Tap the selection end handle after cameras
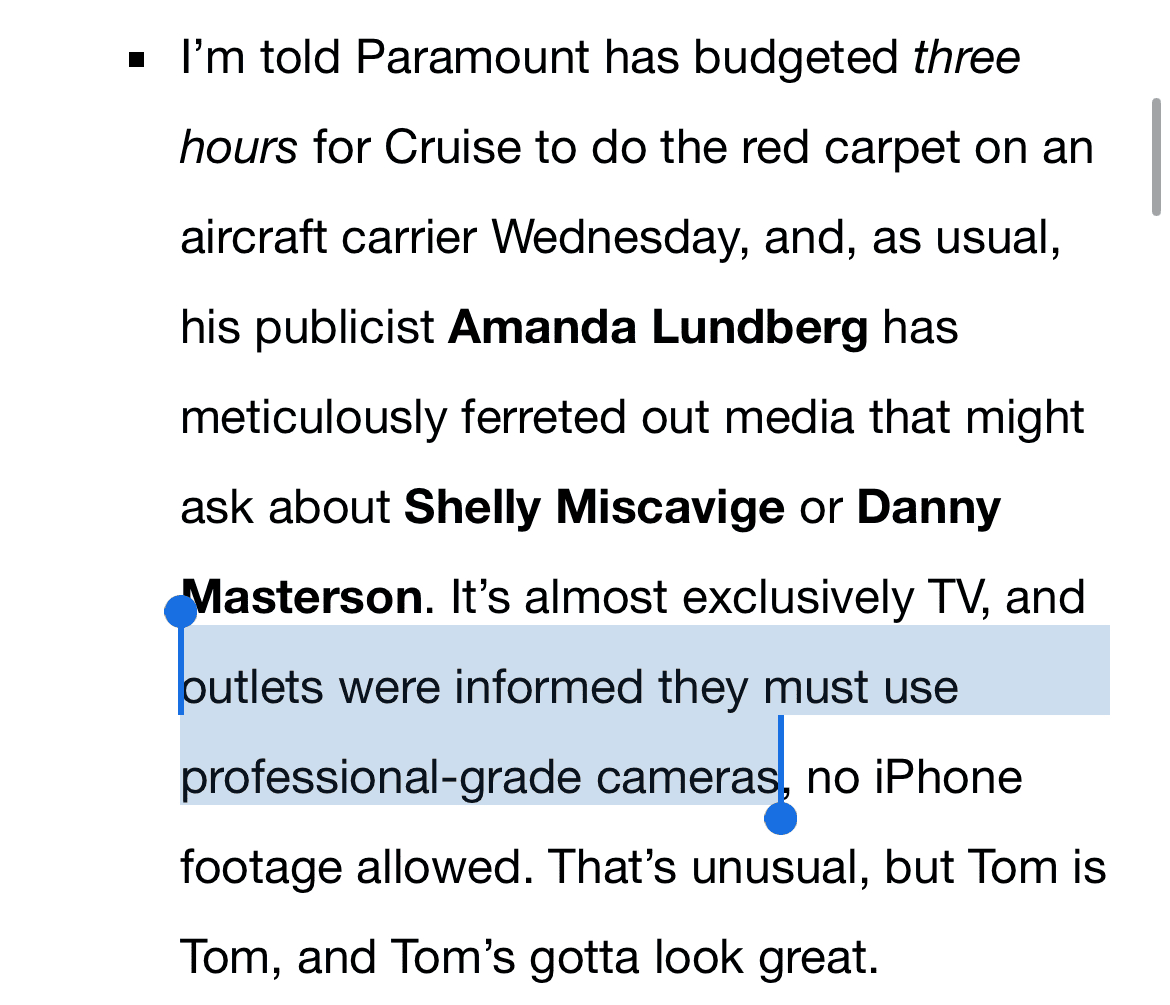This screenshot has width=1170, height=1005. 780,818
